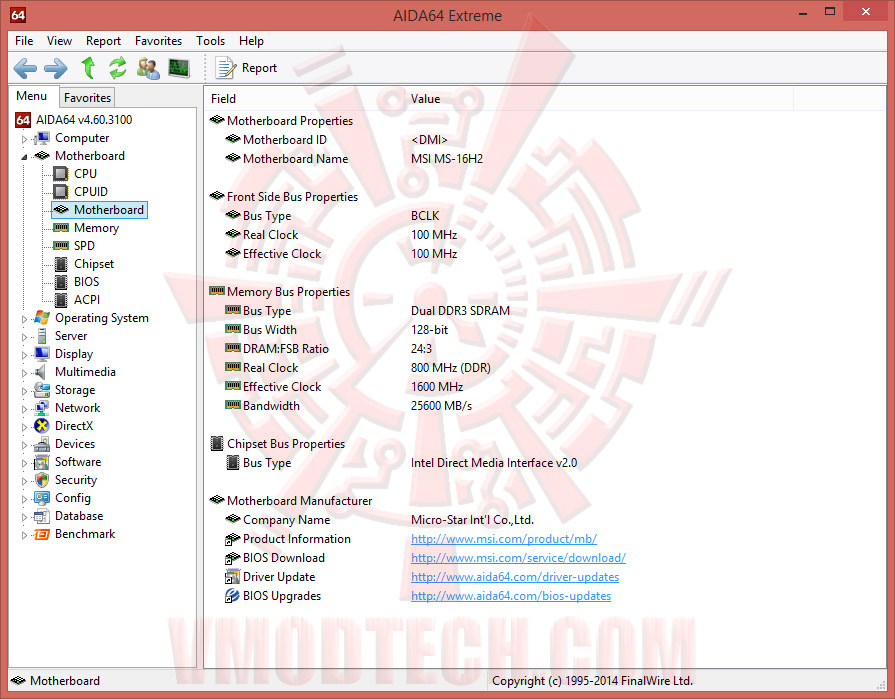
Task: Expand the Computer tree node
Action: (24, 139)
